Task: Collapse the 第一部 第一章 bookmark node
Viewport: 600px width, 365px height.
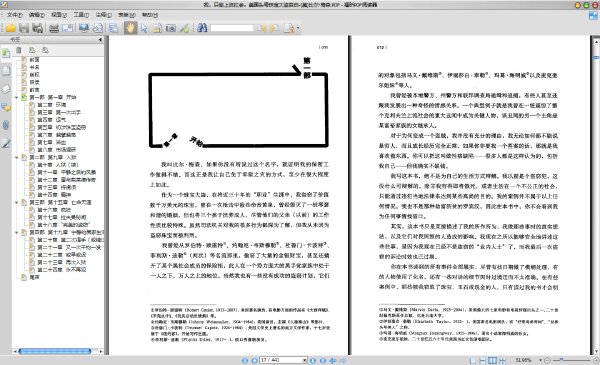Action: [16, 98]
